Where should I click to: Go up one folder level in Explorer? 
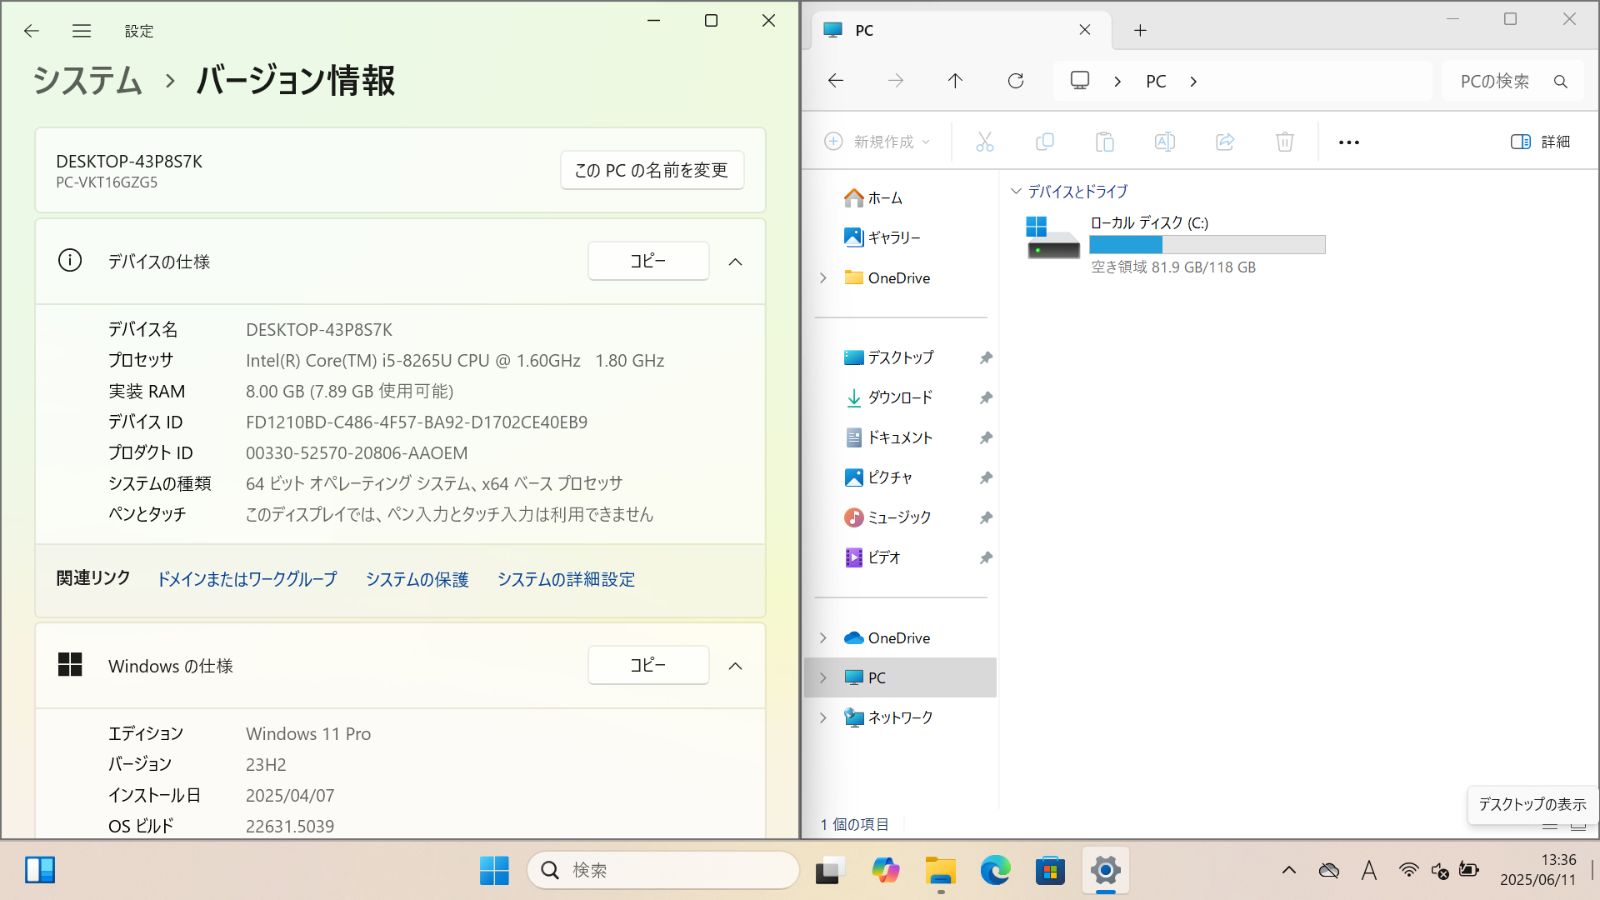955,81
